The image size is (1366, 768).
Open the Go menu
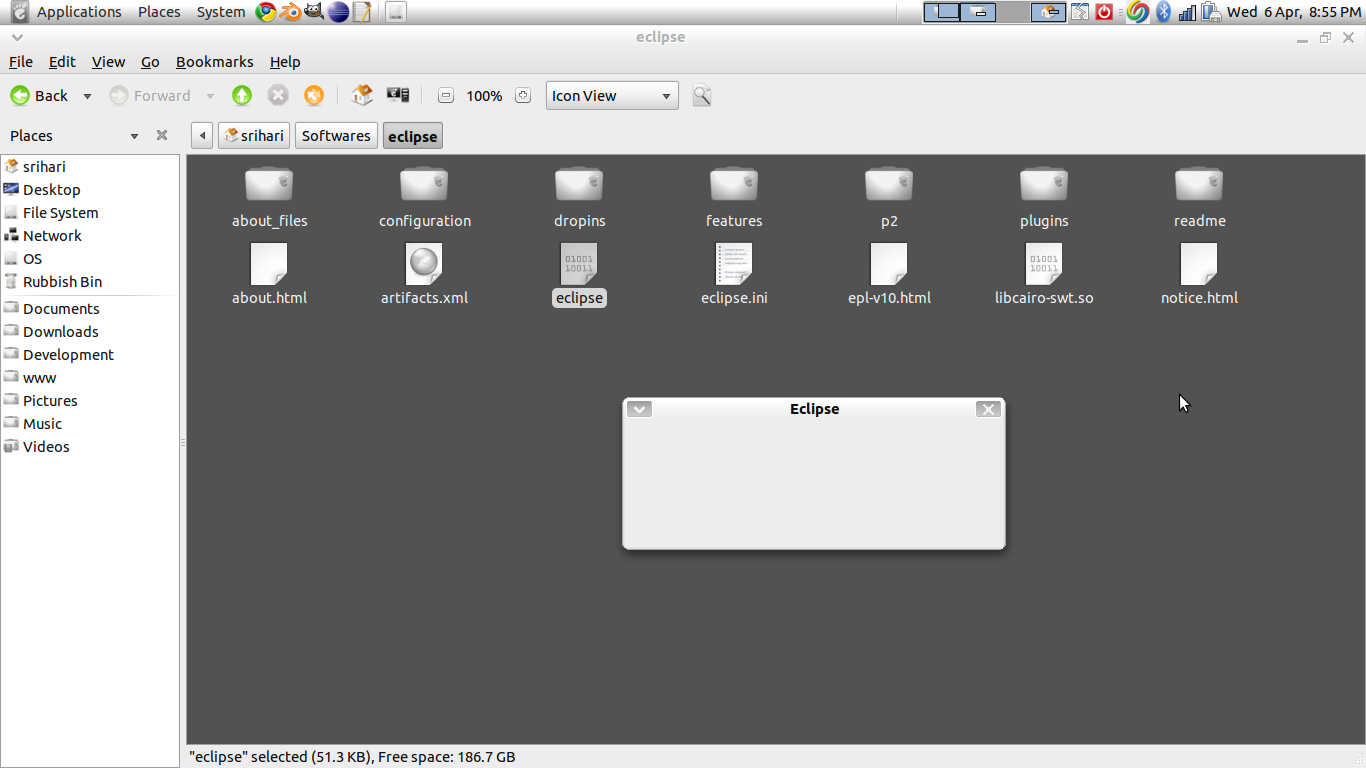pos(150,62)
